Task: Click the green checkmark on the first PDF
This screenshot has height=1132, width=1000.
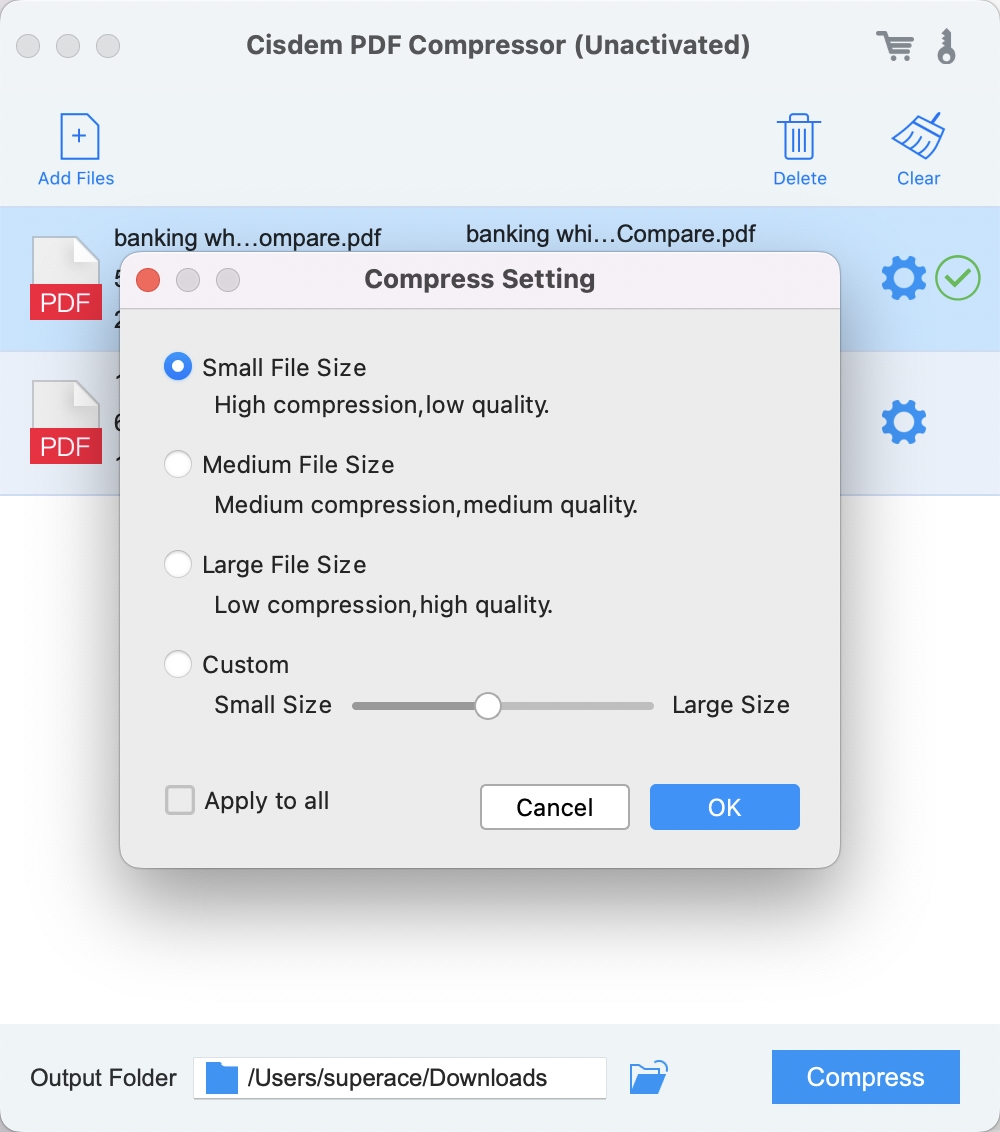Action: click(957, 279)
